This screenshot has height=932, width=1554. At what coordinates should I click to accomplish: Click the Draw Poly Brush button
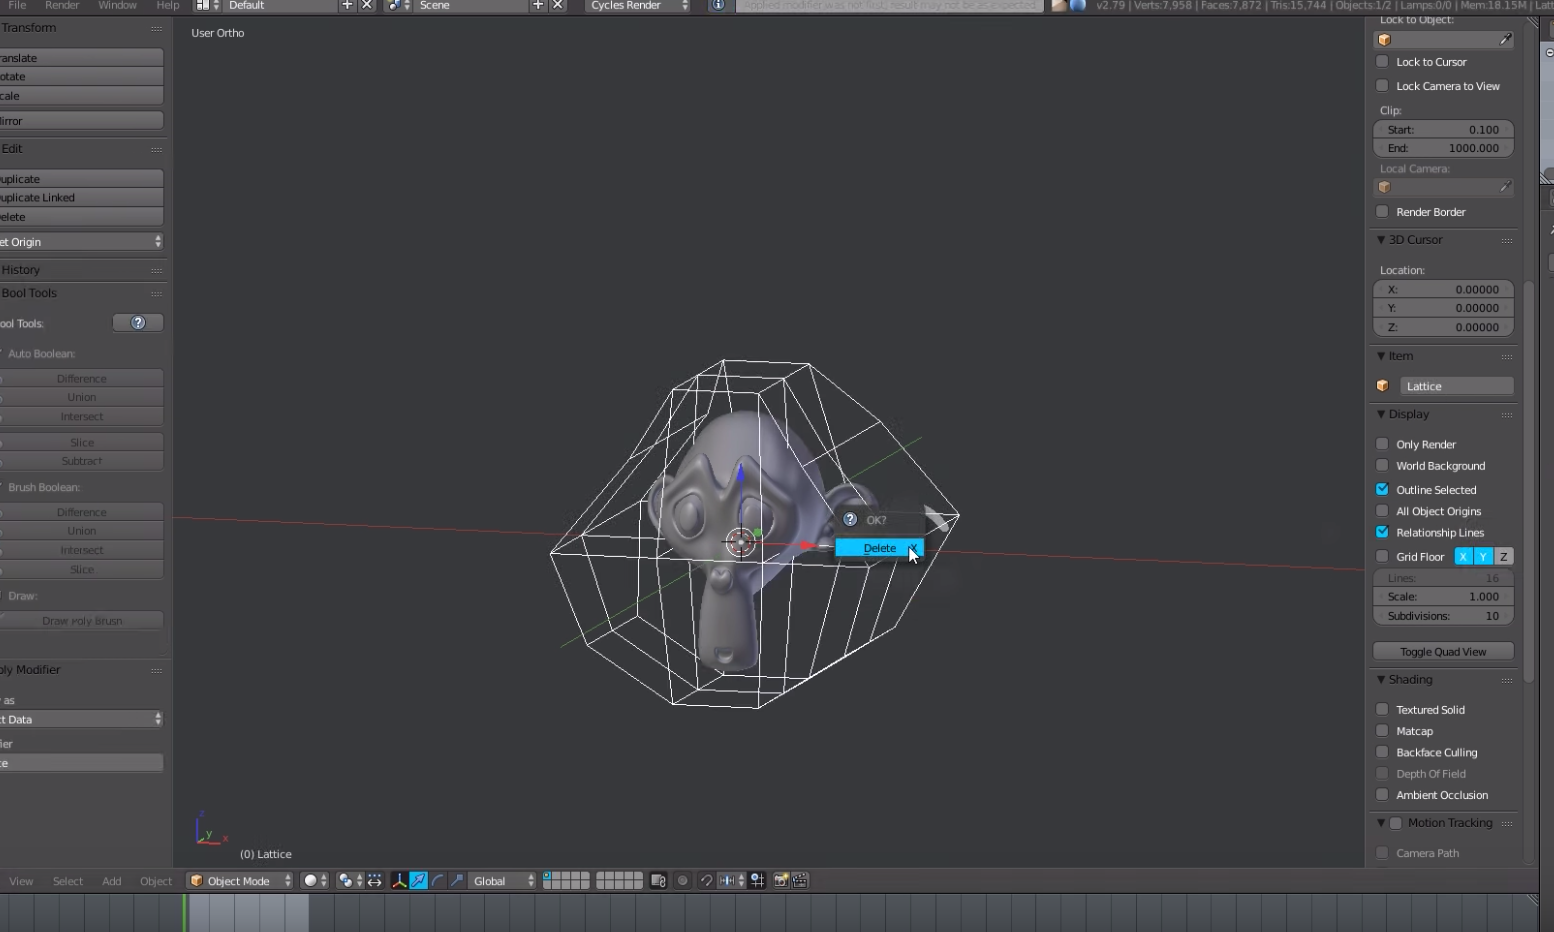click(x=81, y=621)
